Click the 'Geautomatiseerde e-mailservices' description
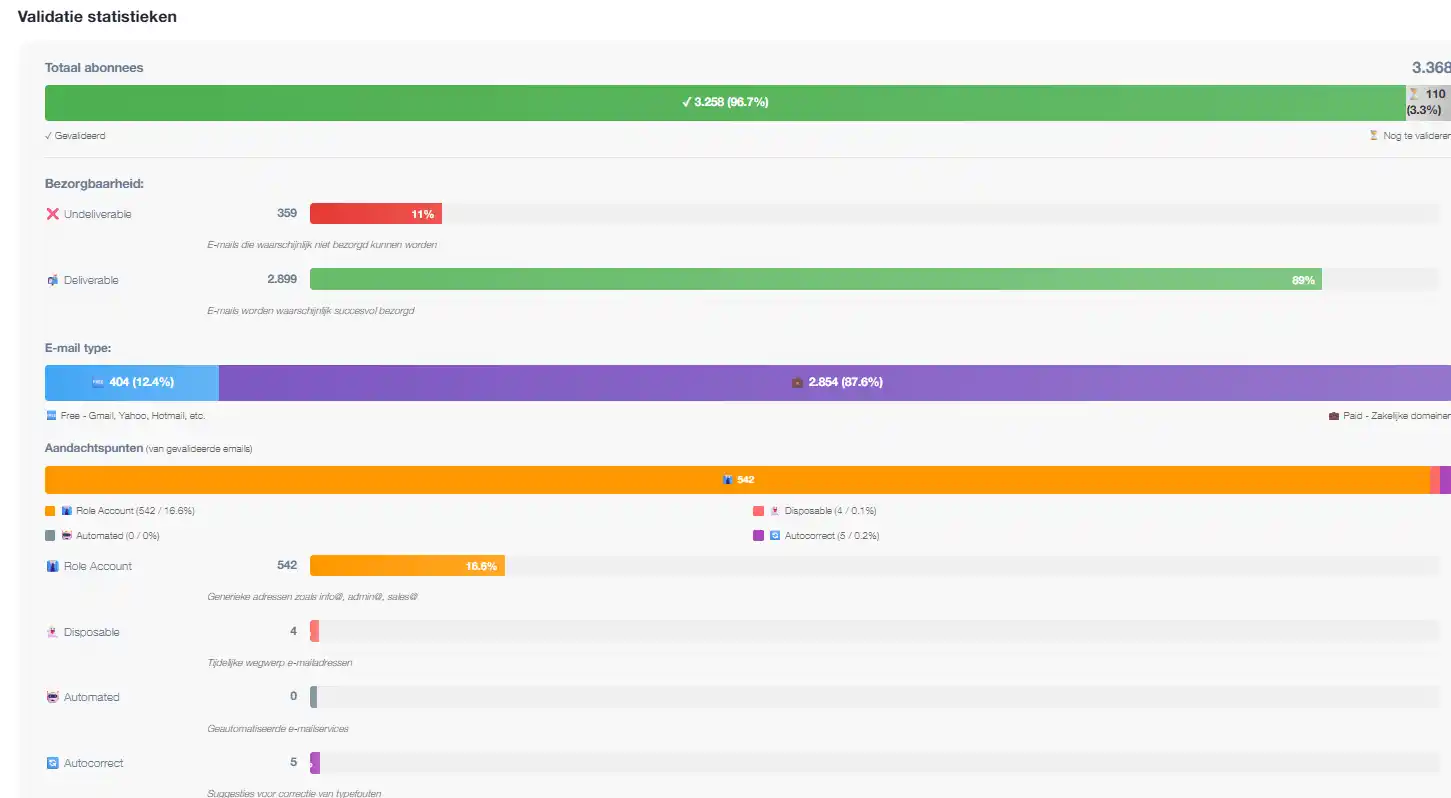1451x798 pixels. [x=278, y=729]
